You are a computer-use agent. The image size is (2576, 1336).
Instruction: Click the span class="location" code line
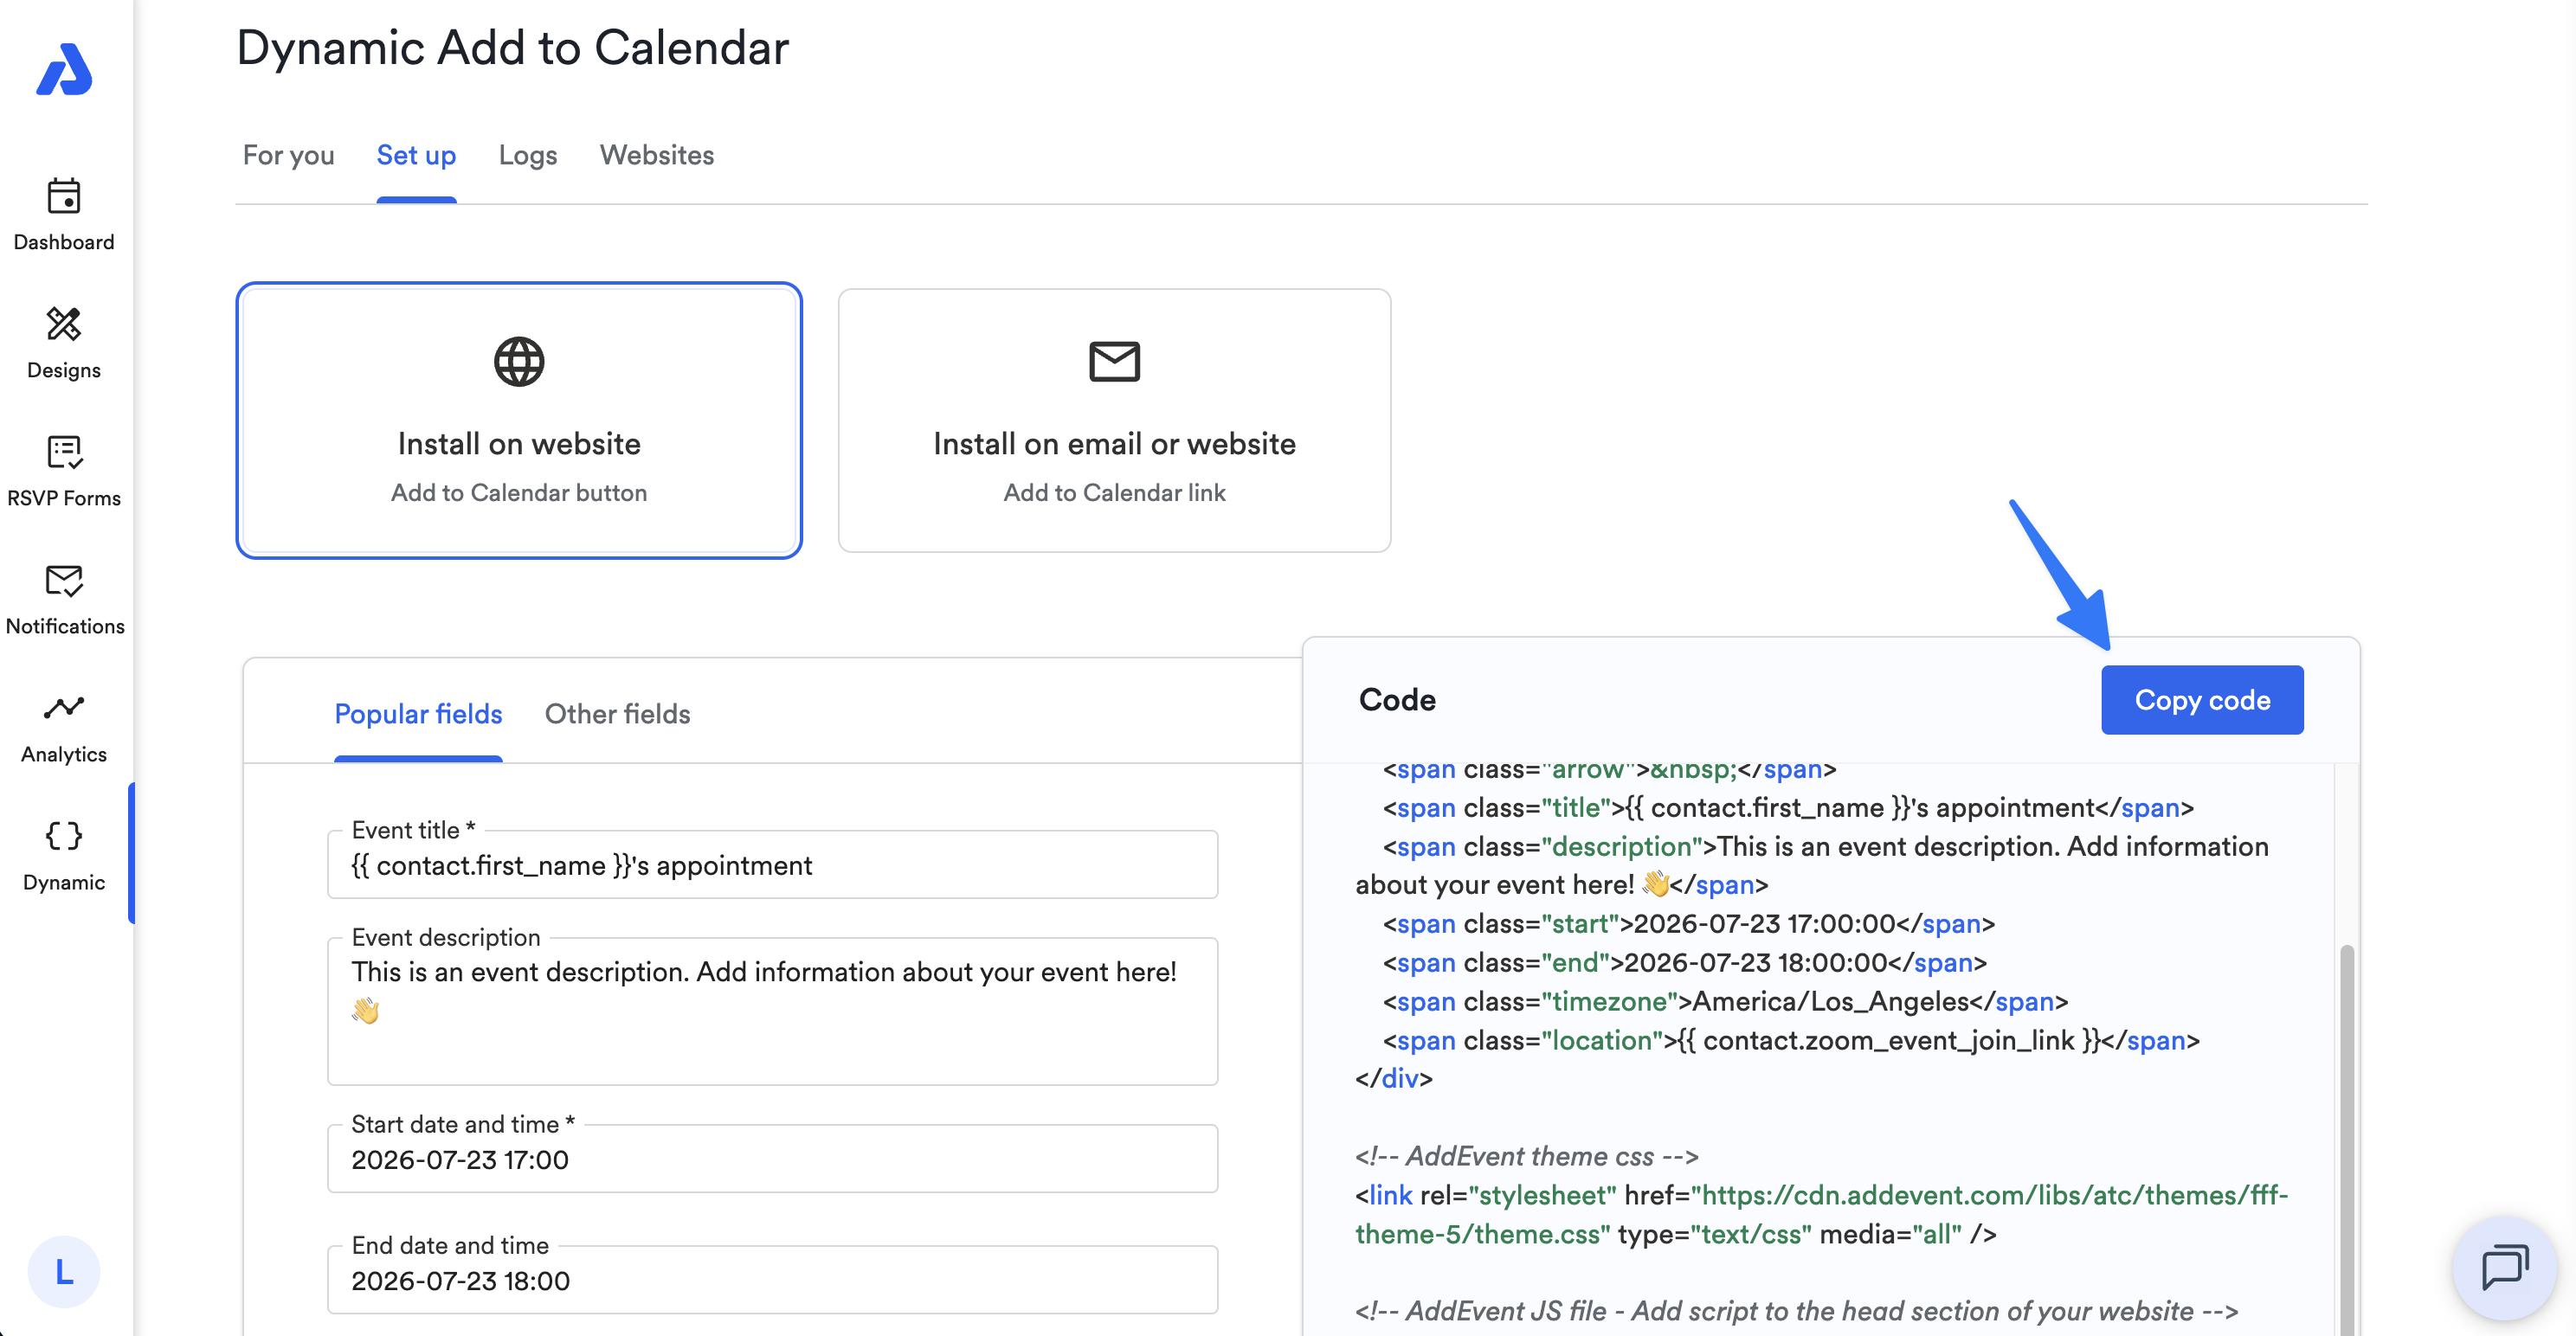point(1791,1040)
